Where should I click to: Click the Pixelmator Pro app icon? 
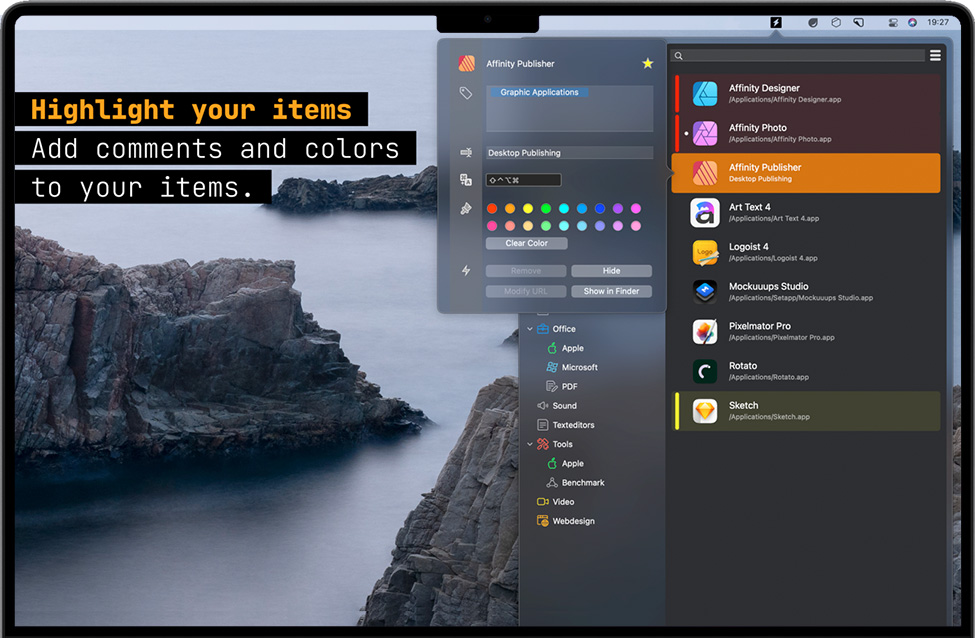click(x=705, y=332)
